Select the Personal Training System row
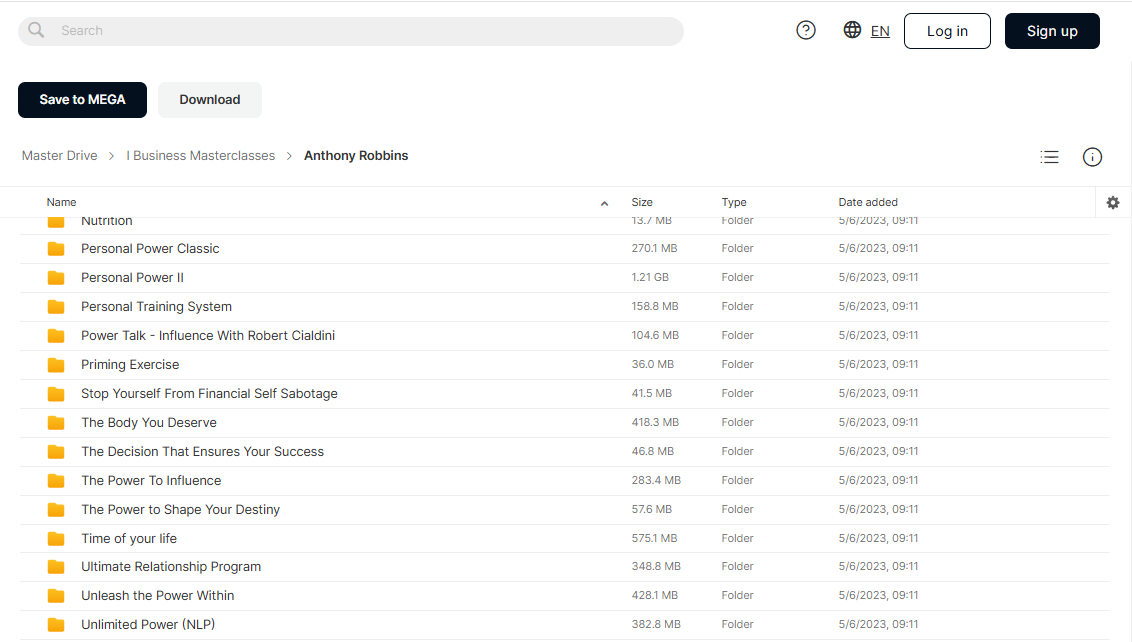The image size is (1132, 642). click(564, 307)
